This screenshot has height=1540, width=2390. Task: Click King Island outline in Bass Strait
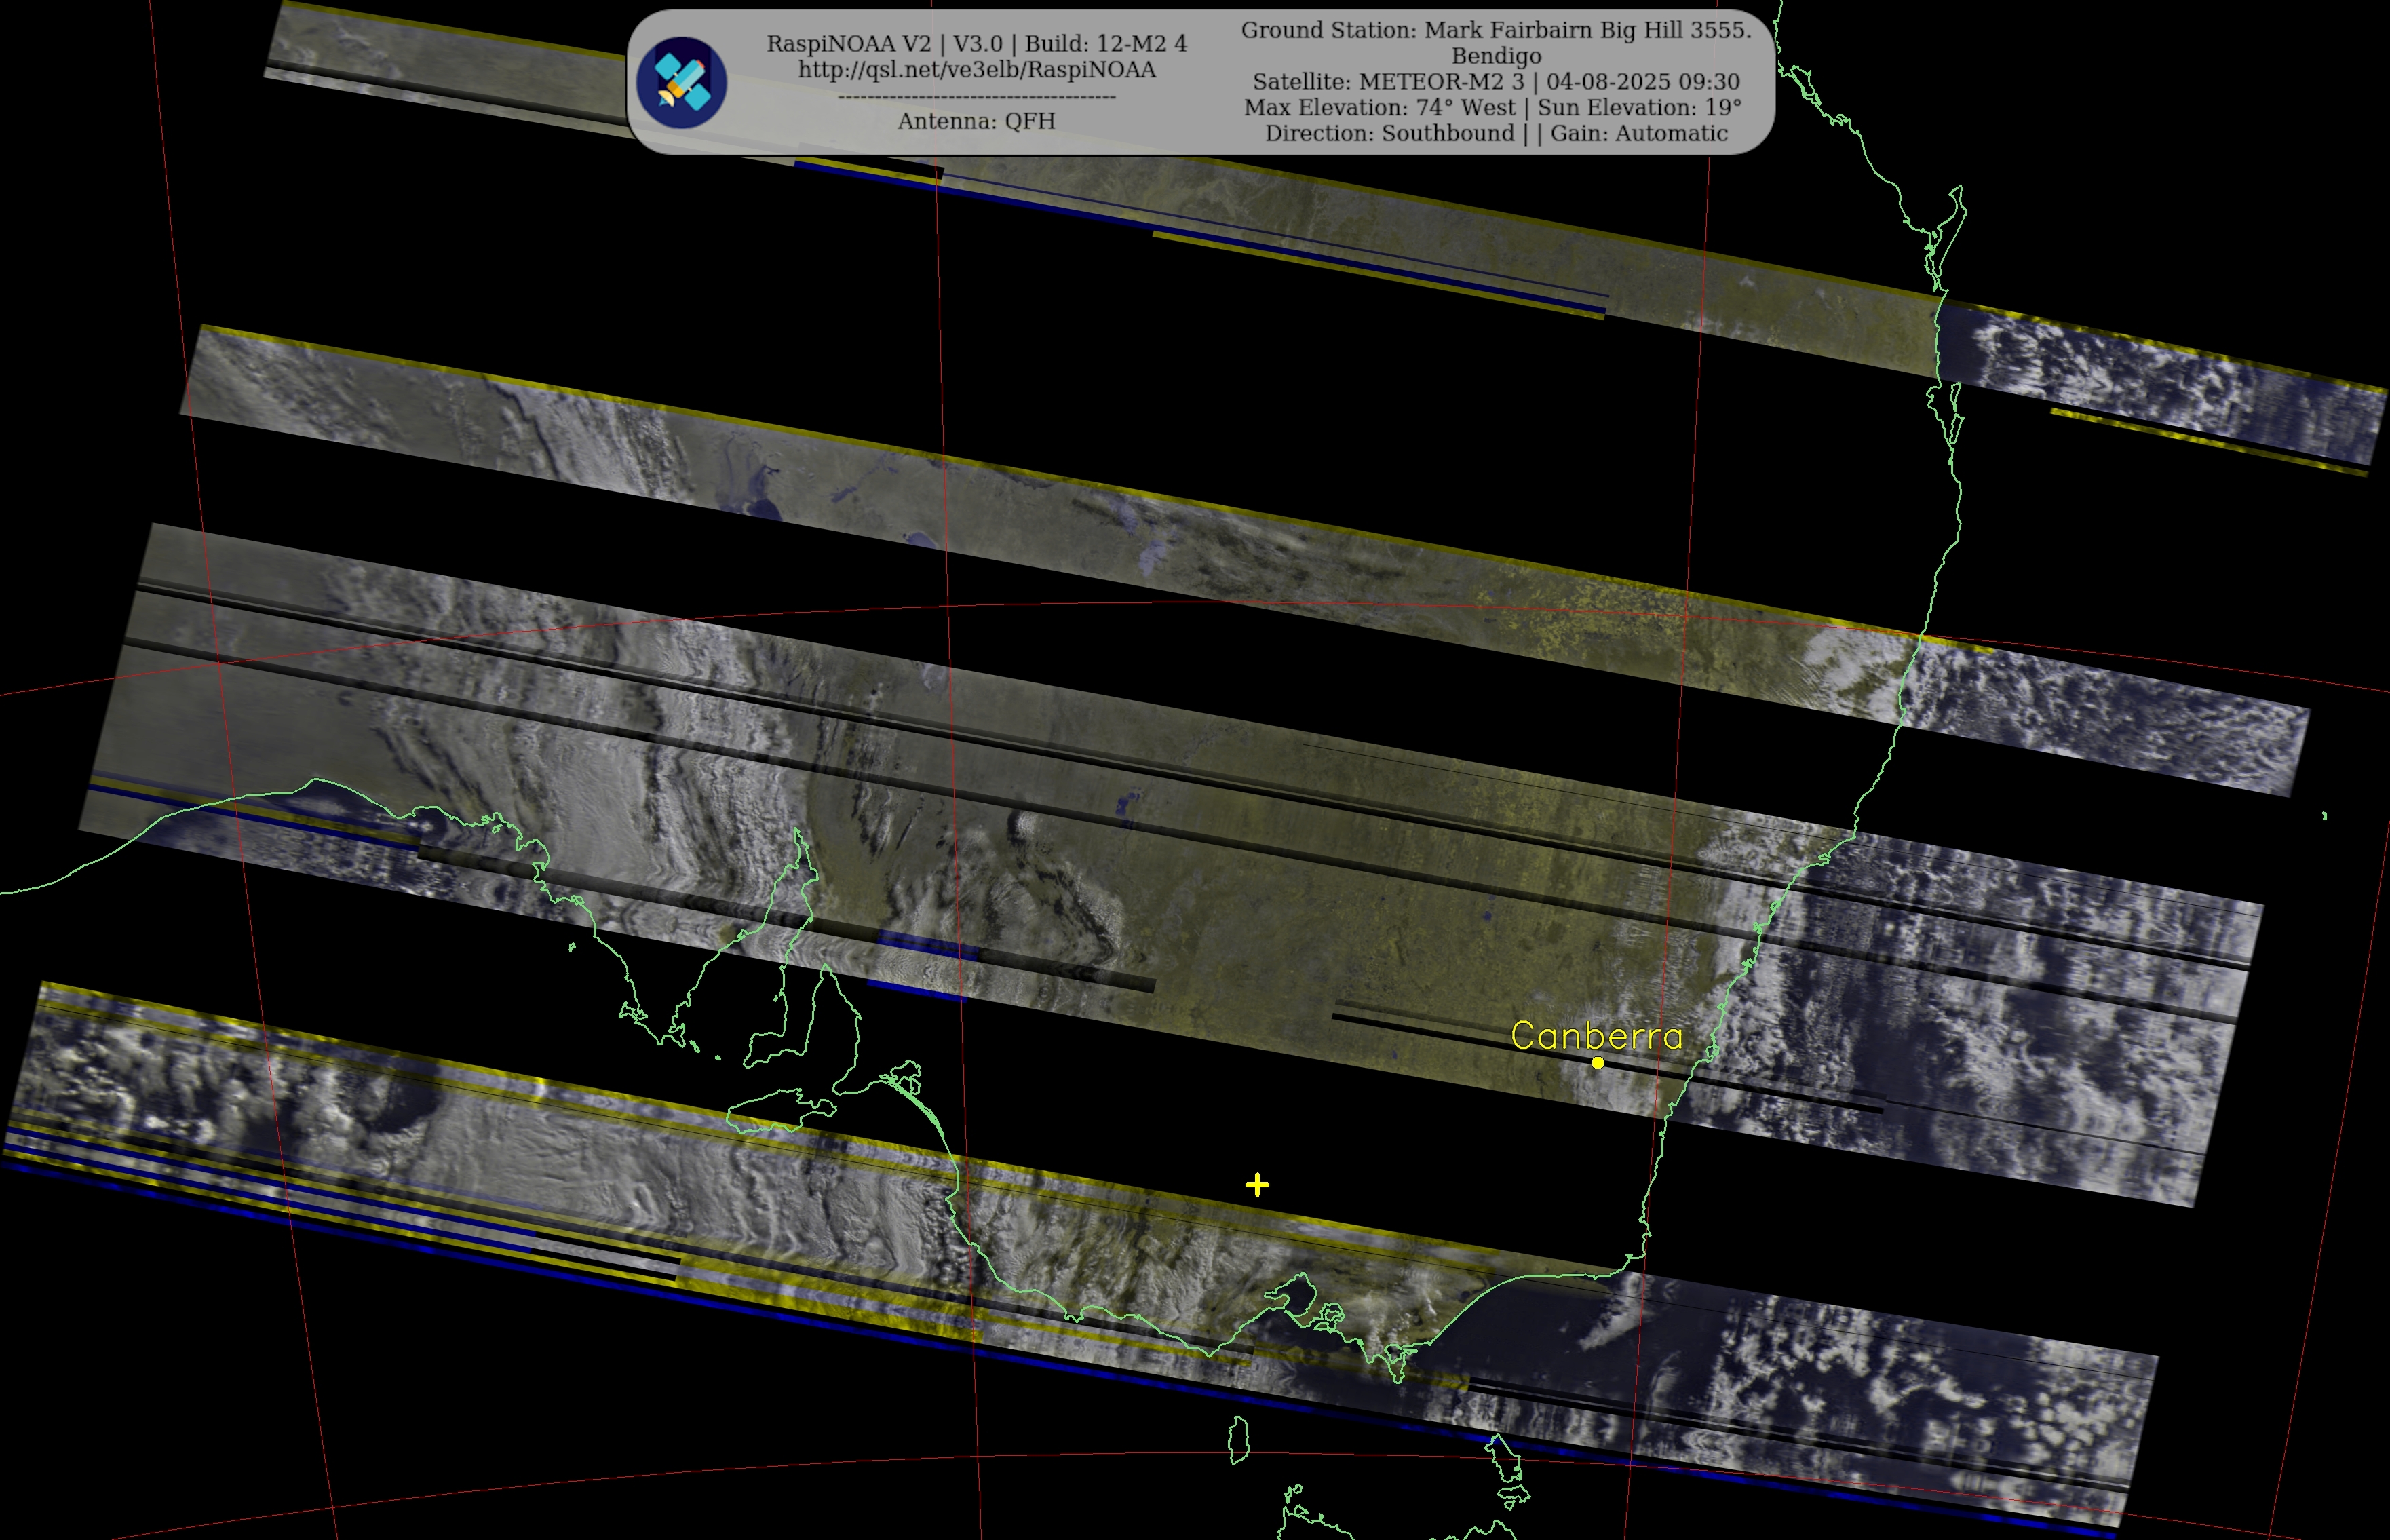[1239, 1440]
